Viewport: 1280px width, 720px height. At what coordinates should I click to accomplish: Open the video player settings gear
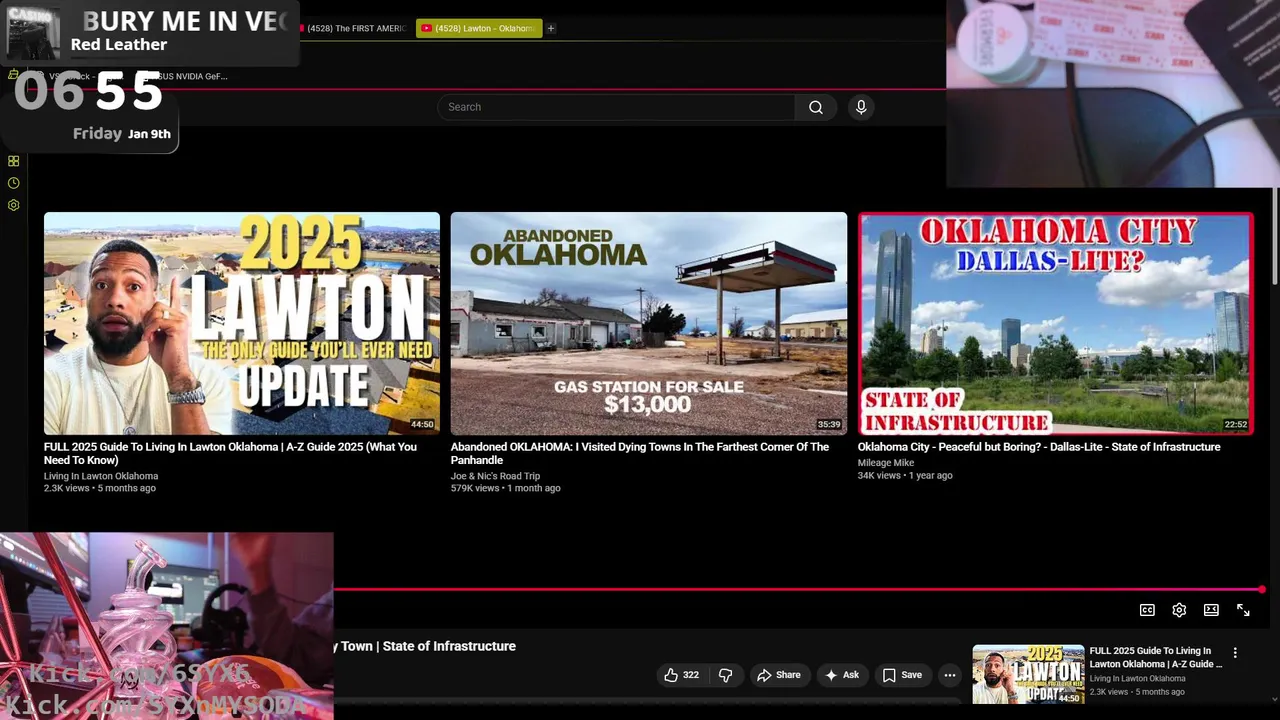1179,610
